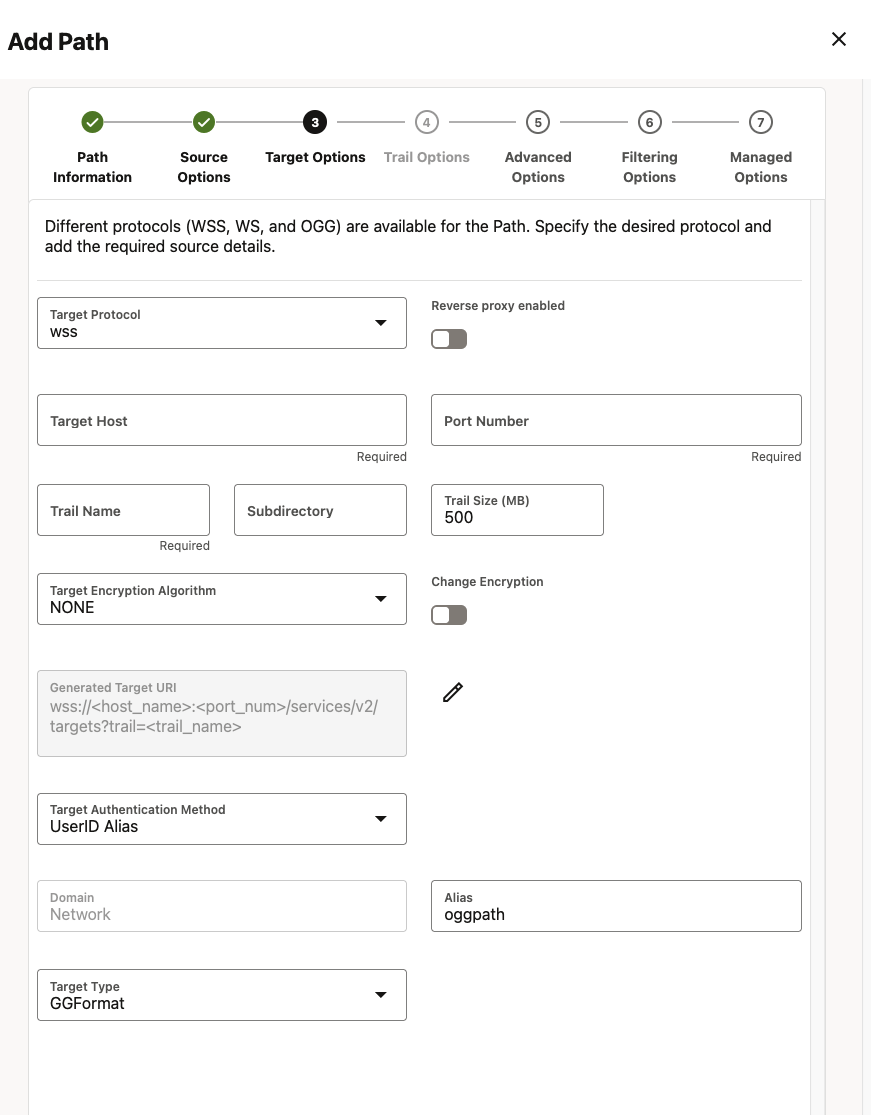Screen dimensions: 871x1115
Task: Click the Target Host input field
Action: (222, 420)
